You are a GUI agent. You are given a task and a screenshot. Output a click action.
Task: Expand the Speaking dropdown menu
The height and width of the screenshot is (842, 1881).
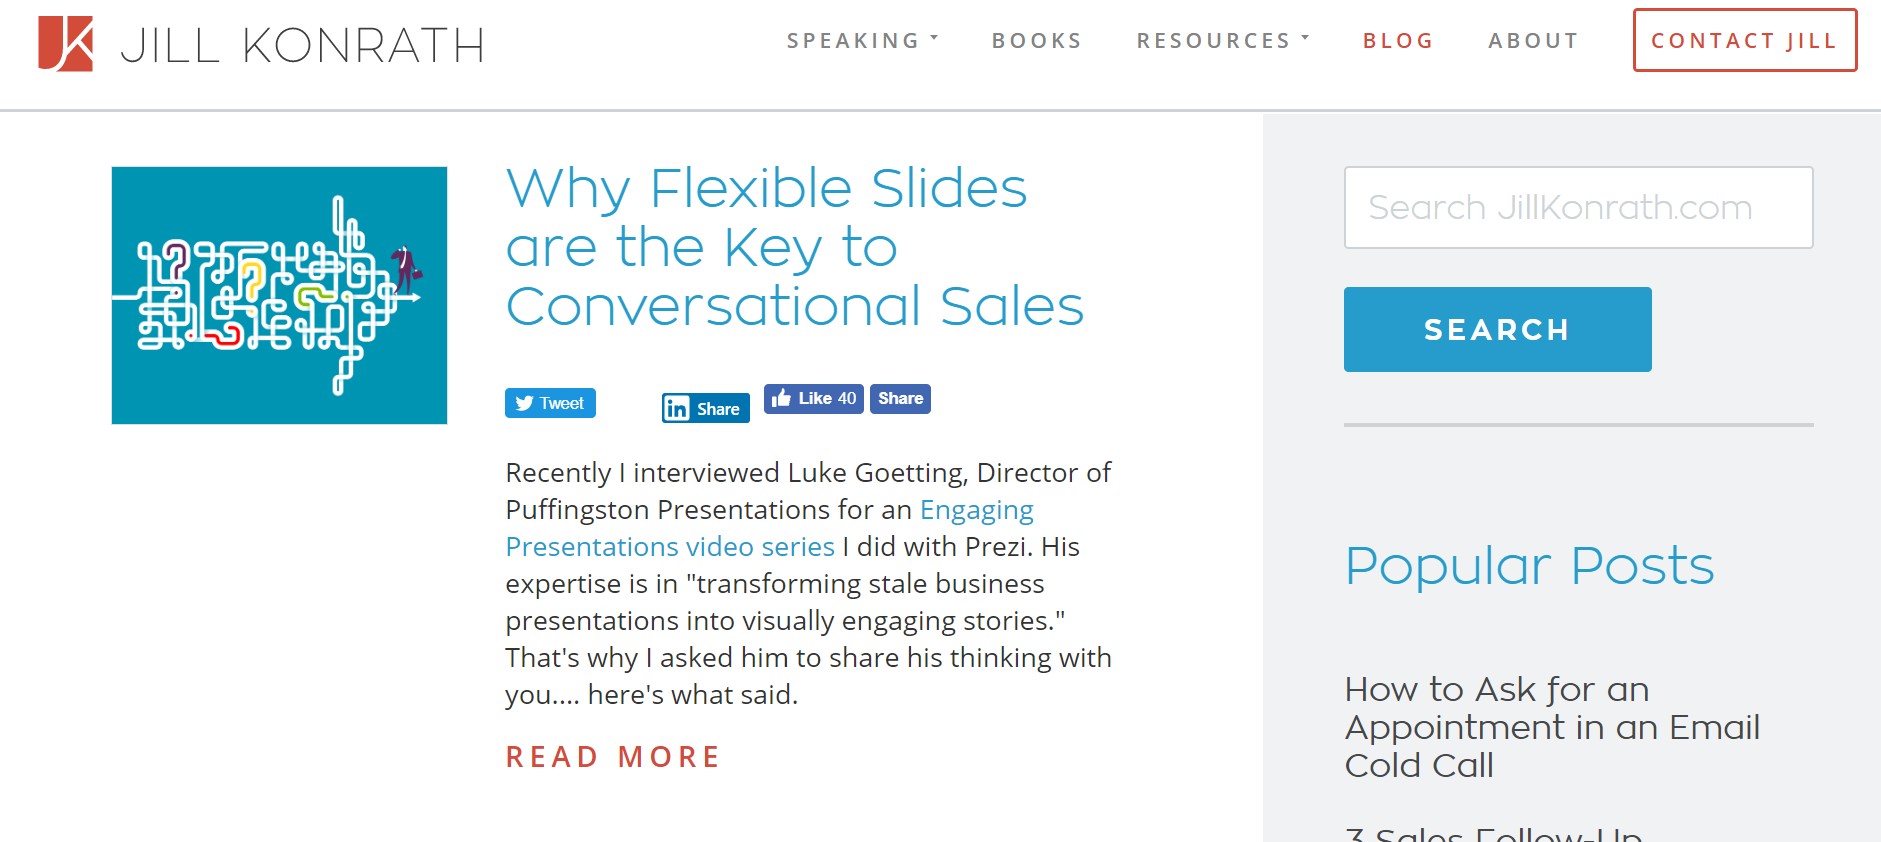(x=862, y=41)
